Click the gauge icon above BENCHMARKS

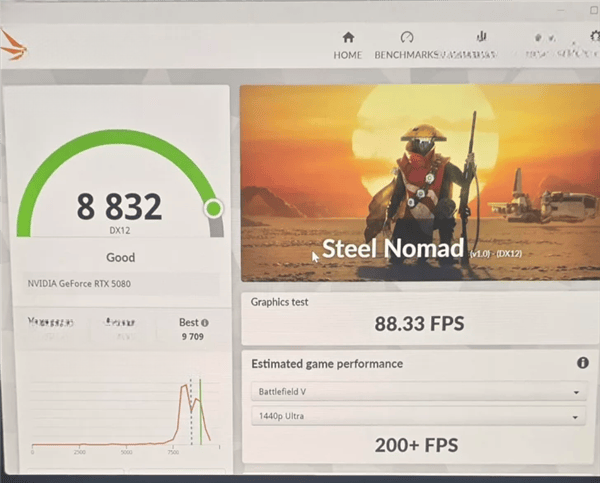tap(407, 37)
